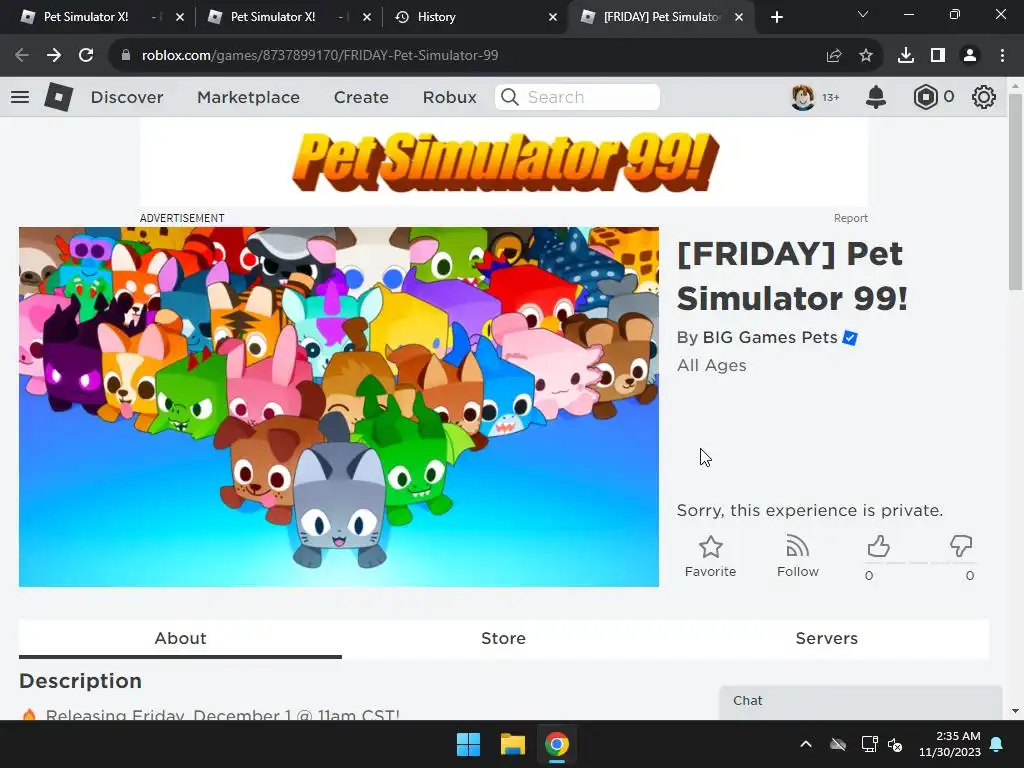The width and height of the screenshot is (1024, 768).
Task: Open the Roblox settings gear
Action: coord(984,97)
